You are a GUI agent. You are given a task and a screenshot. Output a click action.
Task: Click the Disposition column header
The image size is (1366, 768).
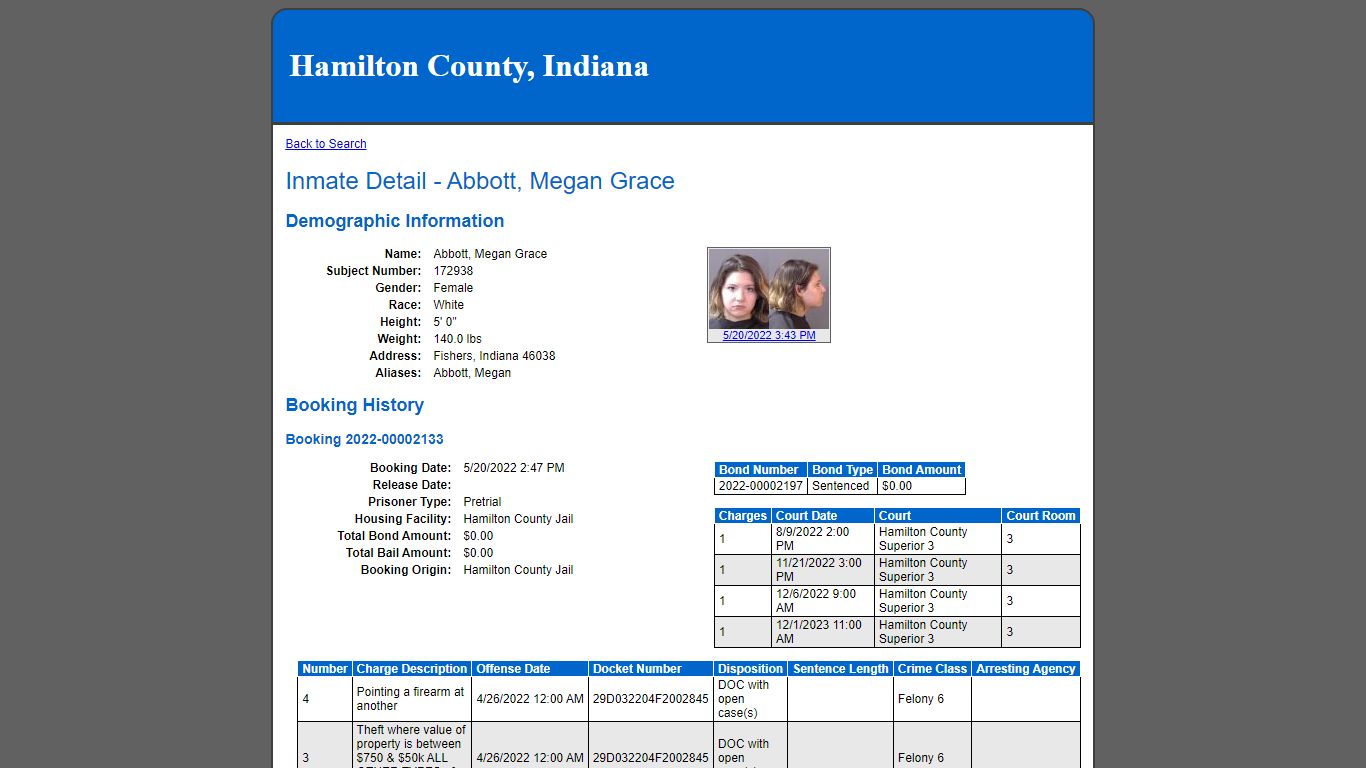750,669
